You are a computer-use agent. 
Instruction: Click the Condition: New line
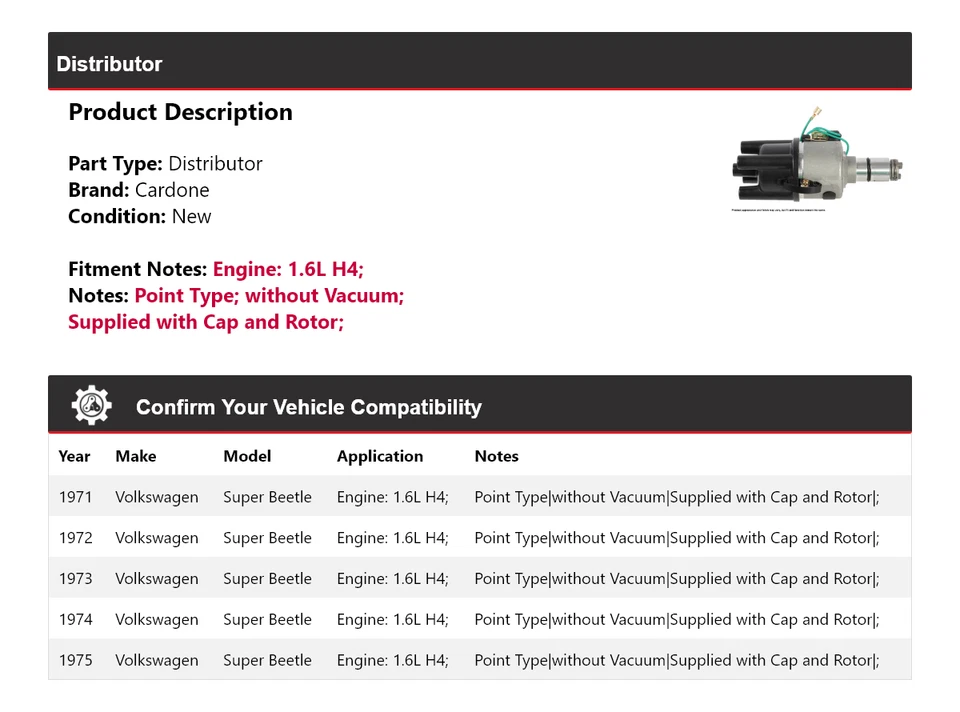pyautogui.click(x=140, y=216)
